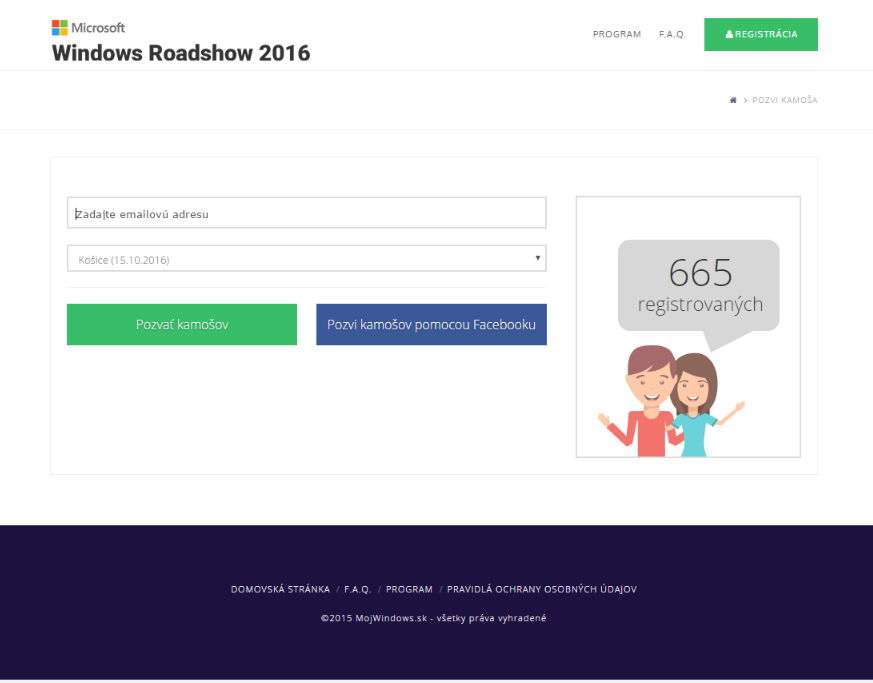The height and width of the screenshot is (683, 873).
Task: Click the home icon in breadcrumb
Action: (x=733, y=100)
